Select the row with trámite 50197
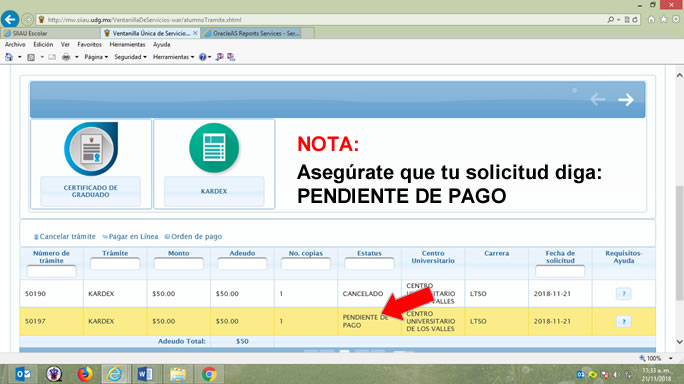Screen dimensions: 684x384 coord(338,322)
